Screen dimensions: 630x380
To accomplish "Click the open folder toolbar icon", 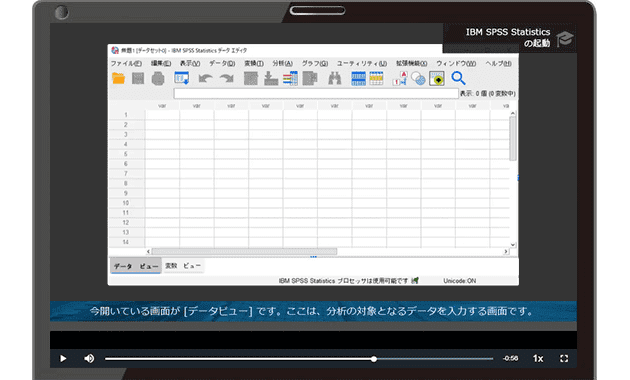I will coord(119,78).
